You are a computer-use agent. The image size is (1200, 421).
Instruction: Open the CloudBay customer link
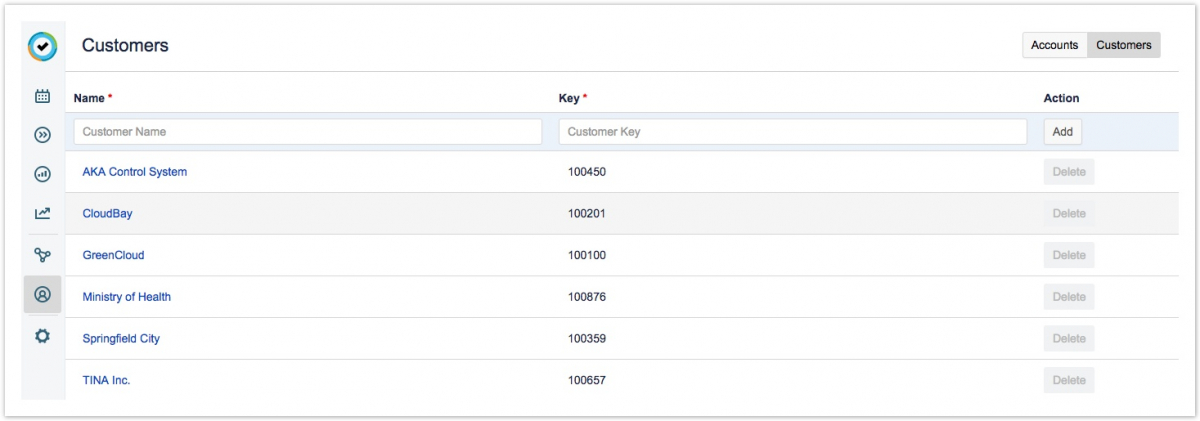(x=107, y=214)
